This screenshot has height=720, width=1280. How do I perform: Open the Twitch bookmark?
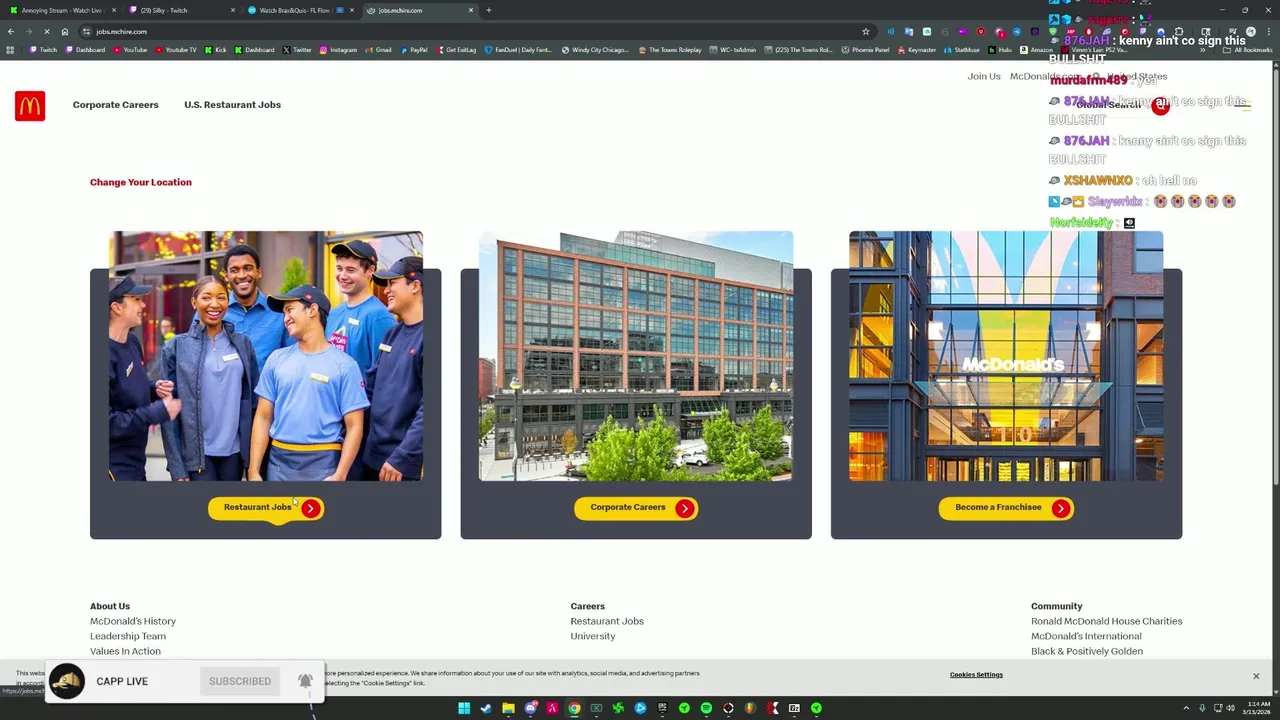pos(43,50)
